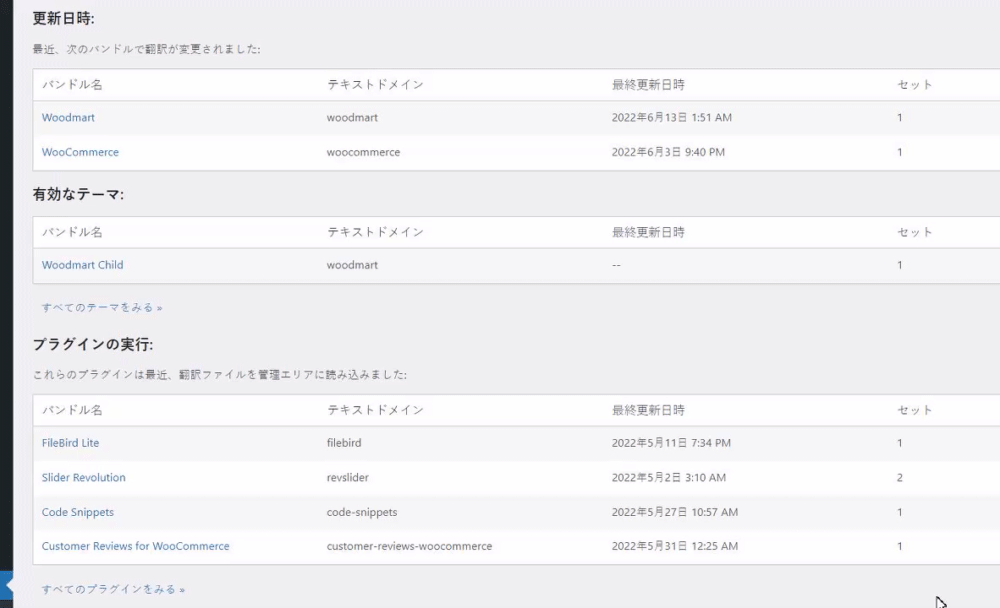Click the 2022年6月13日 1:51 AM date cell
This screenshot has height=608, width=1000.
tap(671, 118)
